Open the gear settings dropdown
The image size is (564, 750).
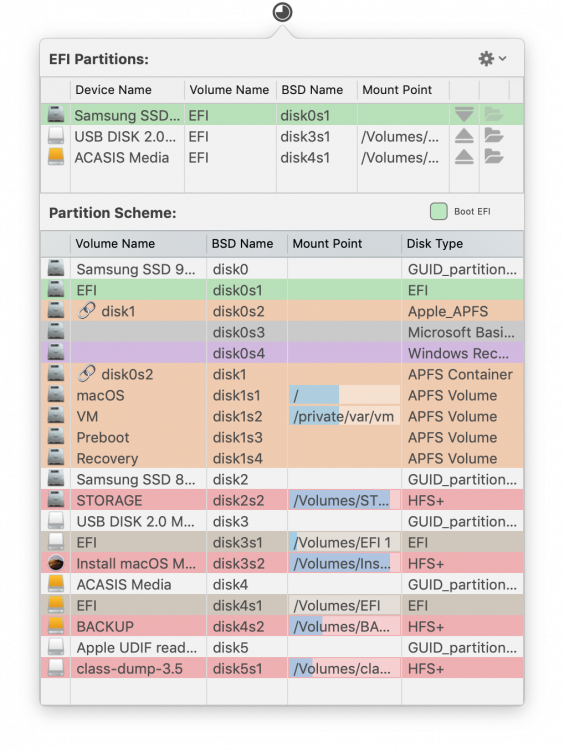(492, 58)
